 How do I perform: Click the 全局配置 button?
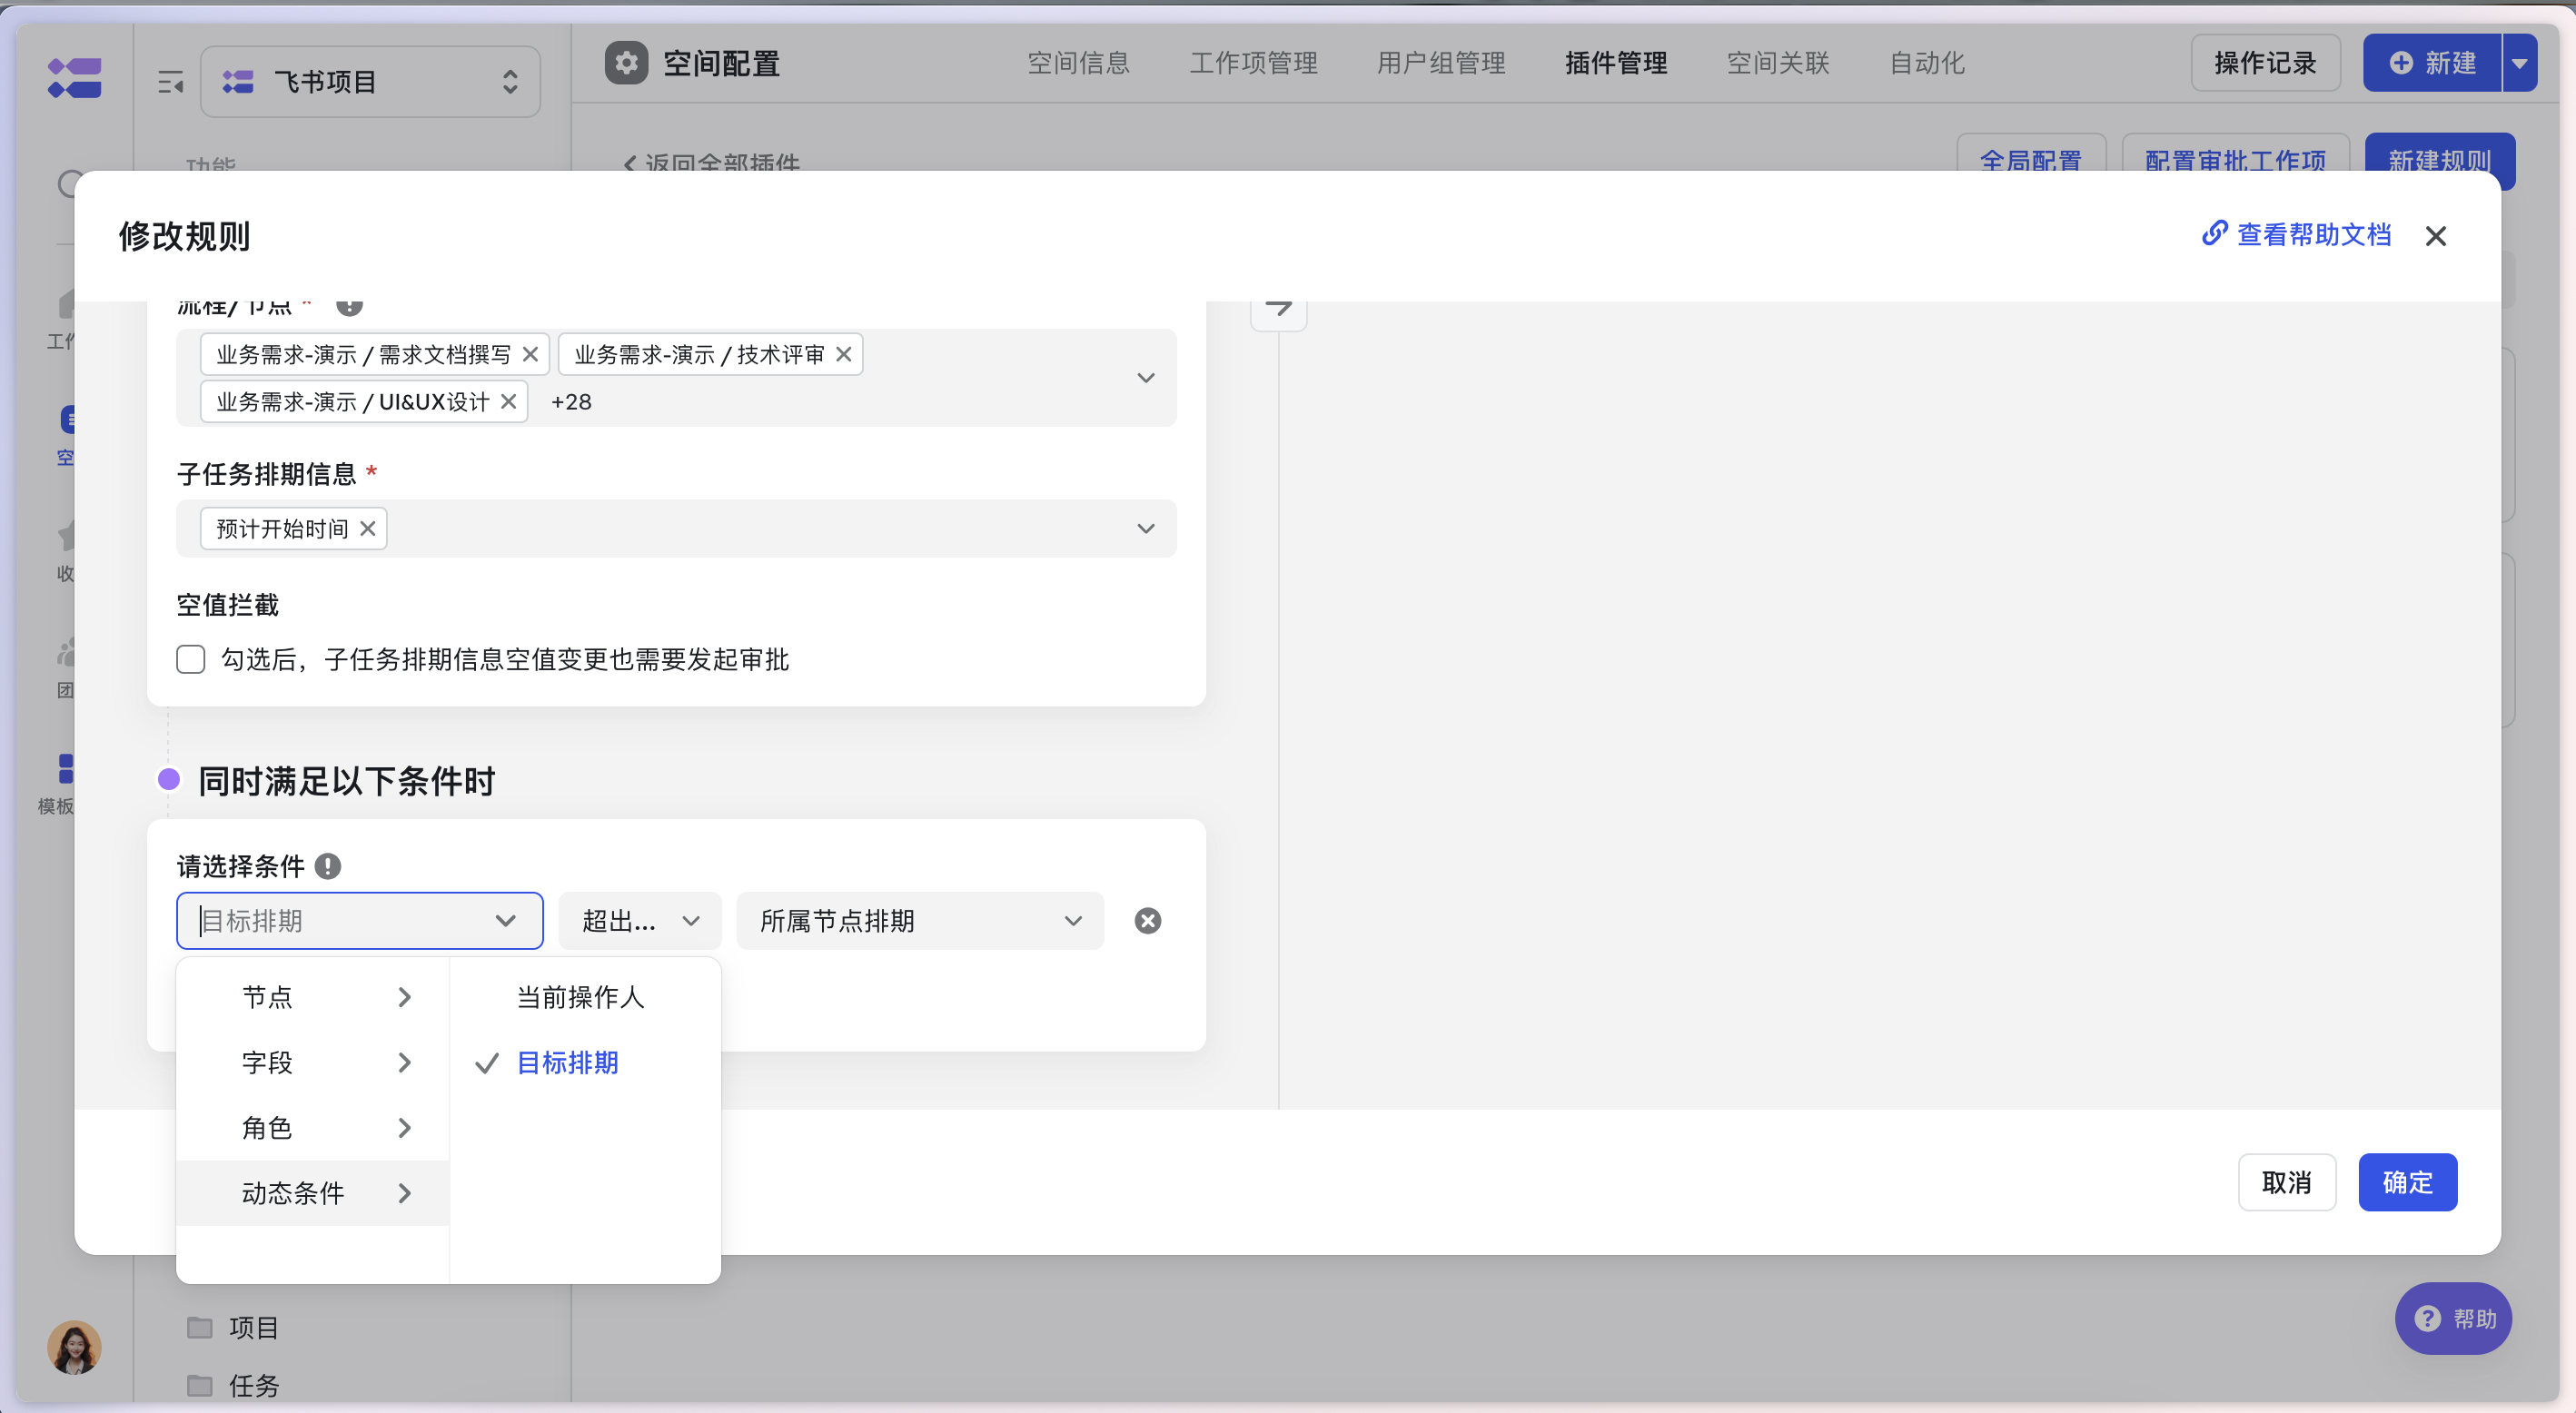[2031, 156]
